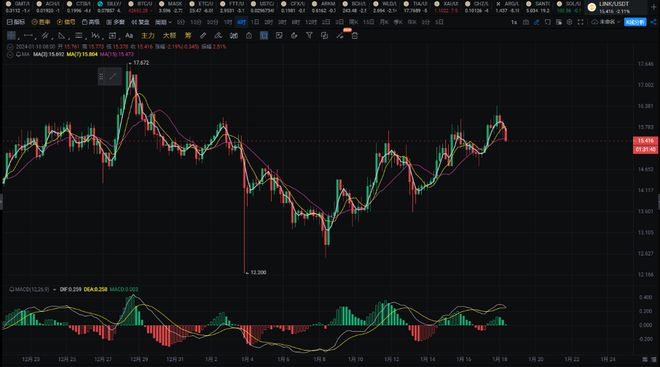The height and width of the screenshot is (367, 660).
Task: Add a new symbol tab with plus
Action: coord(654,7)
